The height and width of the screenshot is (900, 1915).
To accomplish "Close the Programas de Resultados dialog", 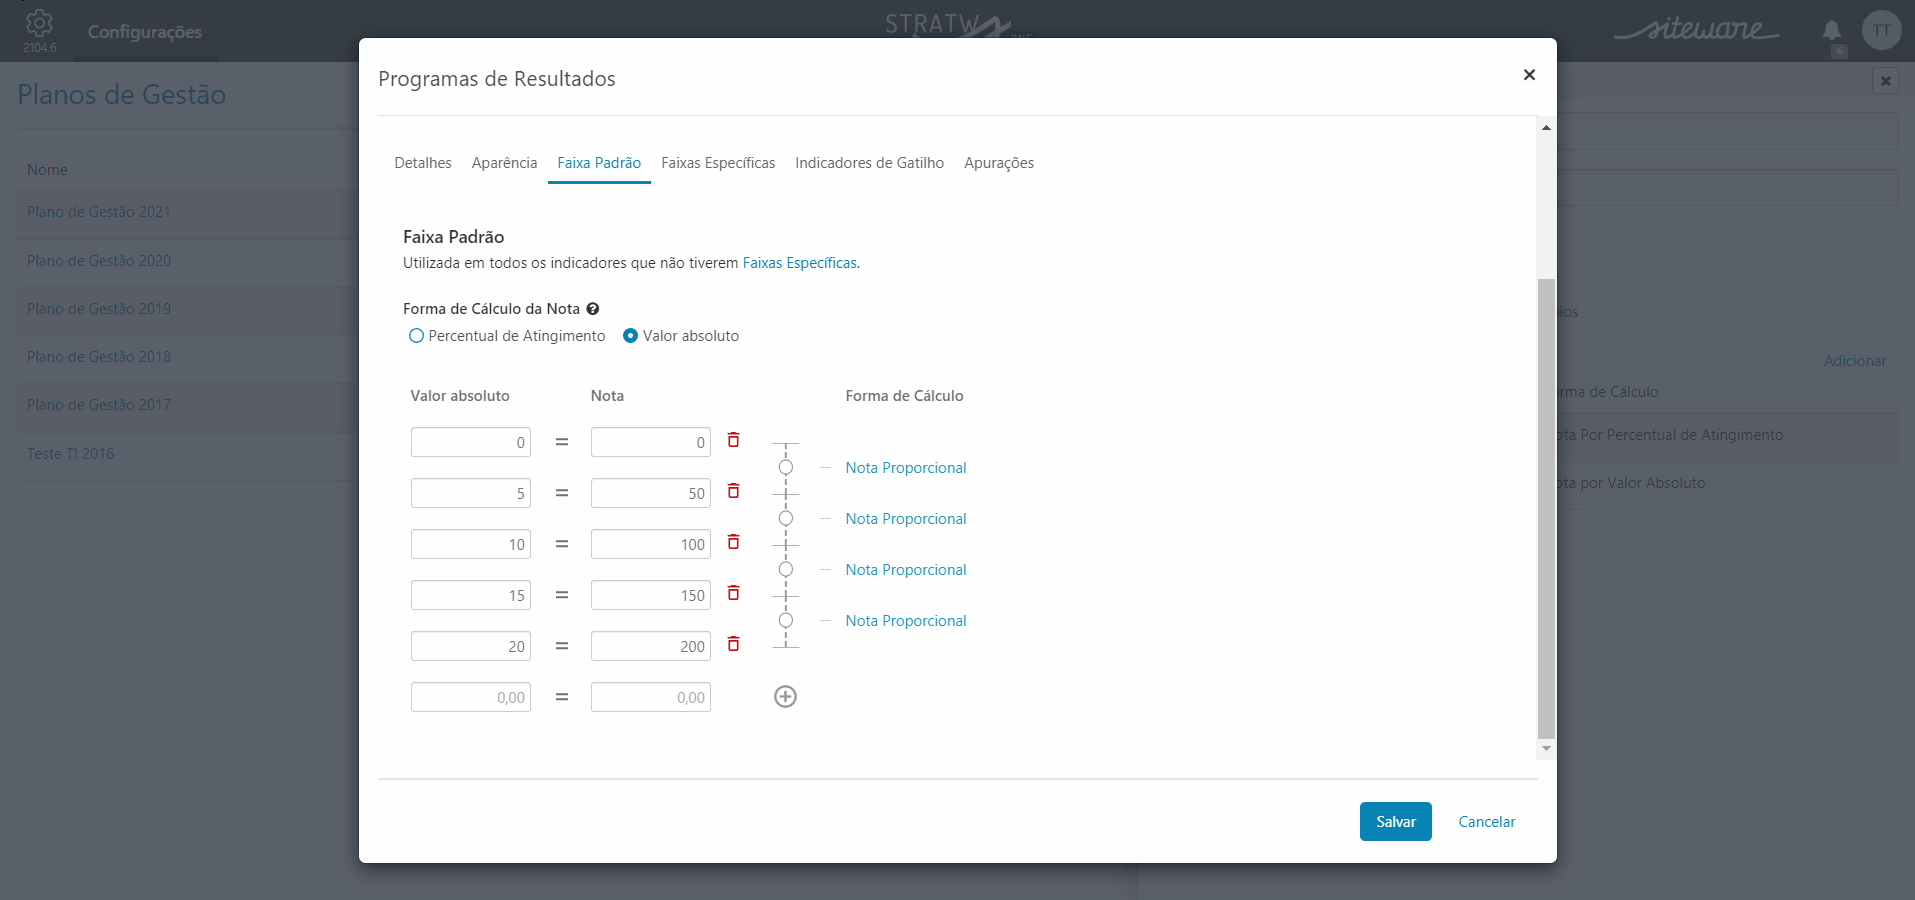I will click(1529, 75).
